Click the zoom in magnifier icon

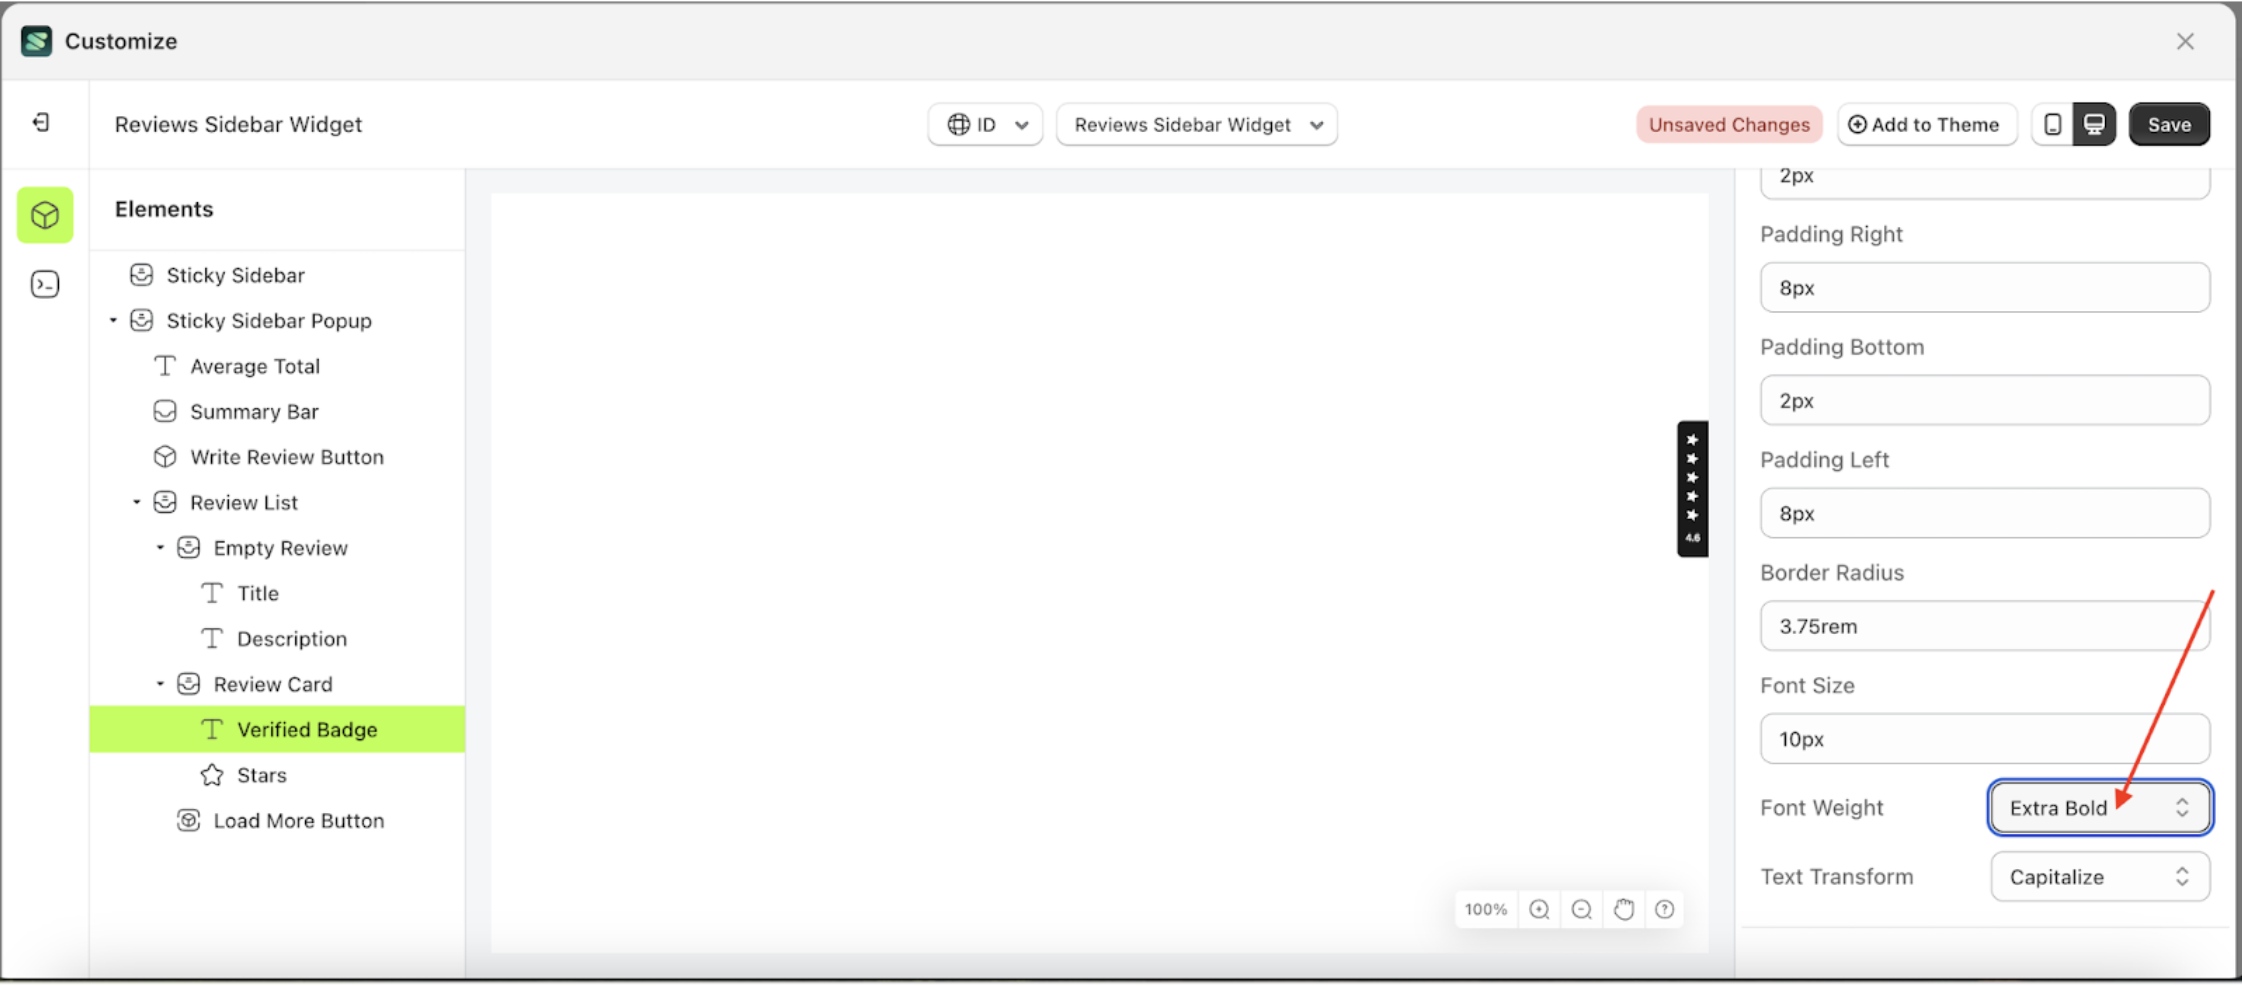(1539, 909)
